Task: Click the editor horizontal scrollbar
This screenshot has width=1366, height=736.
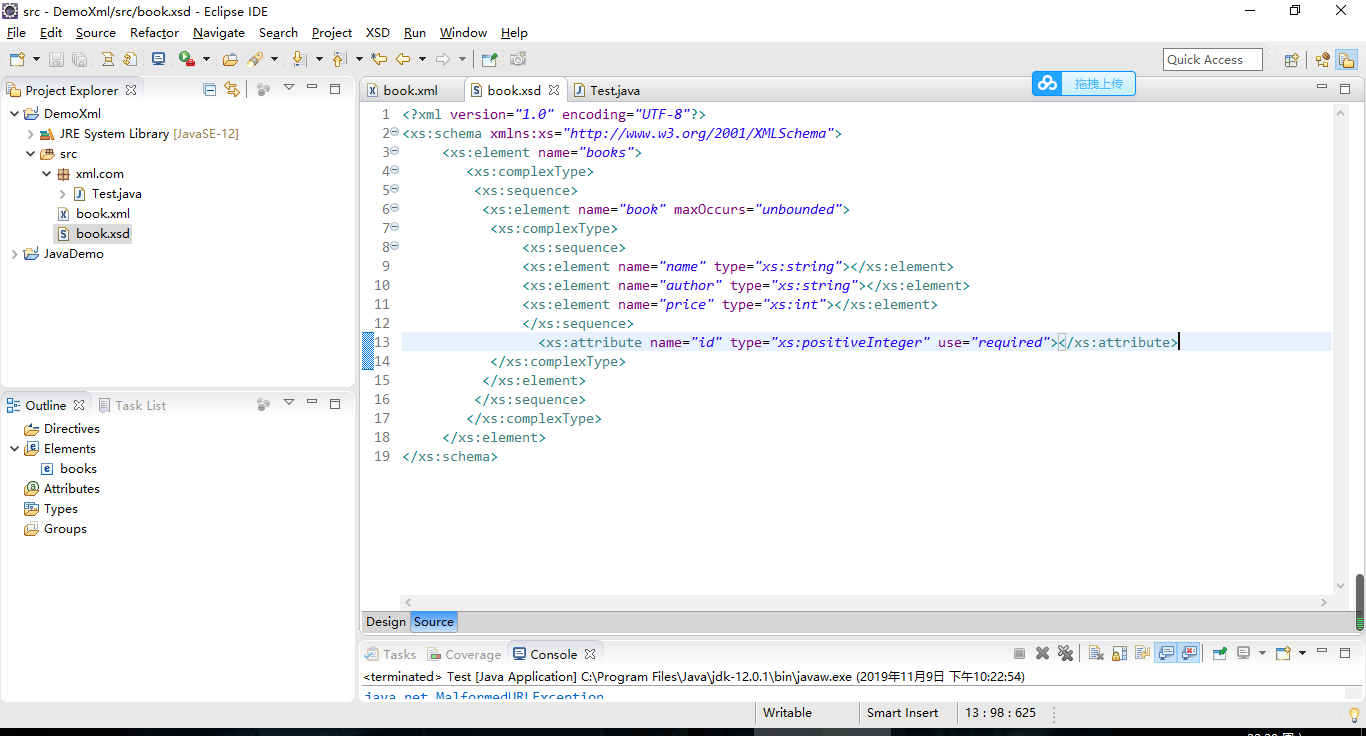Action: point(866,602)
